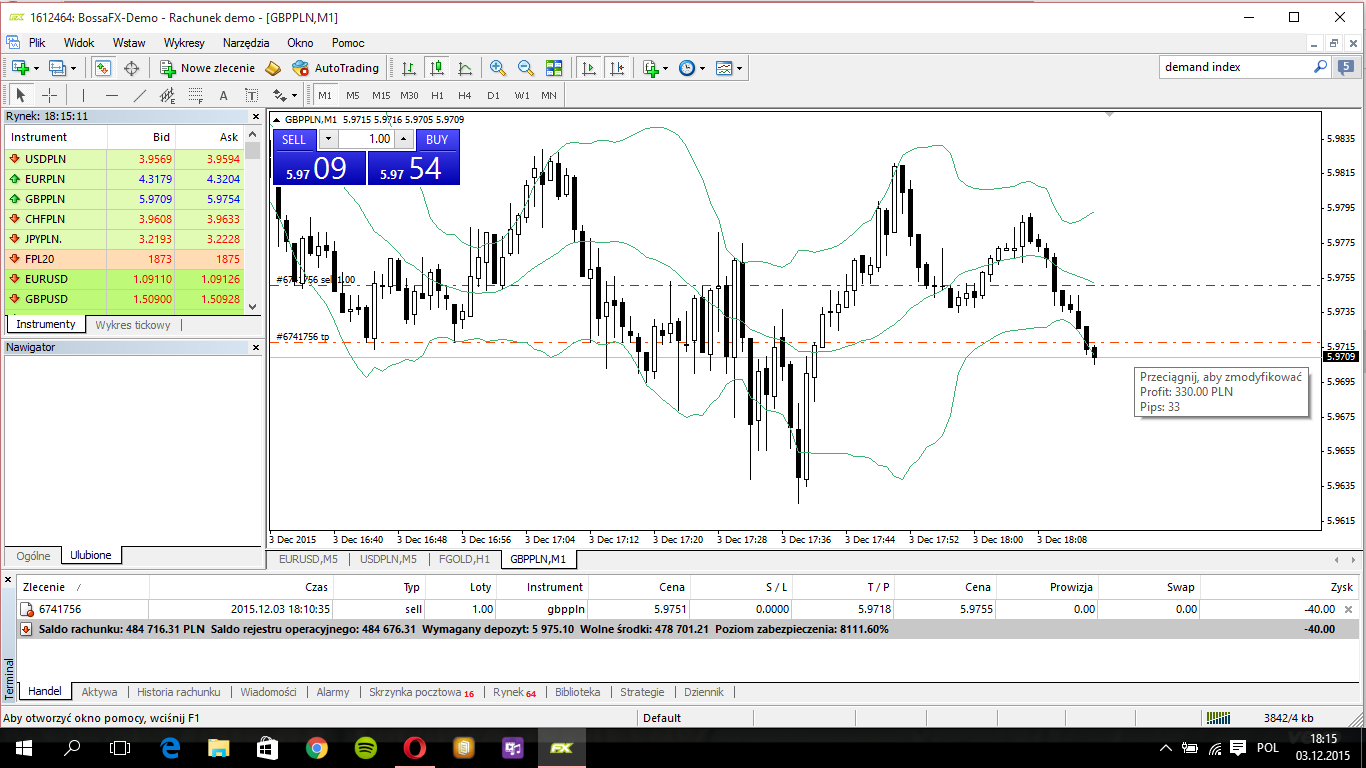The width and height of the screenshot is (1366, 768).
Task: Tile chart windows icon
Action: tap(554, 68)
